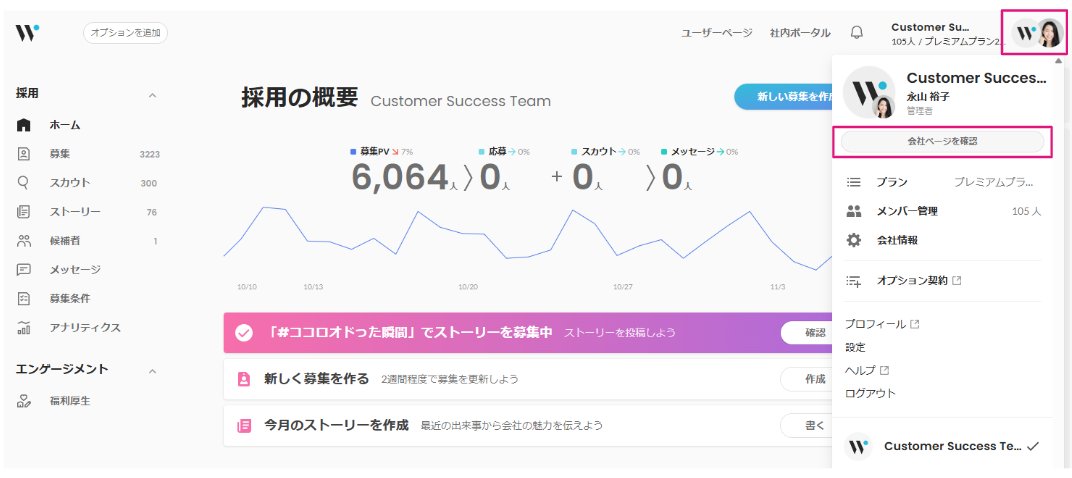The height and width of the screenshot is (478, 1072).
Task: Collapse the 採用 sidebar section
Action: (152, 95)
